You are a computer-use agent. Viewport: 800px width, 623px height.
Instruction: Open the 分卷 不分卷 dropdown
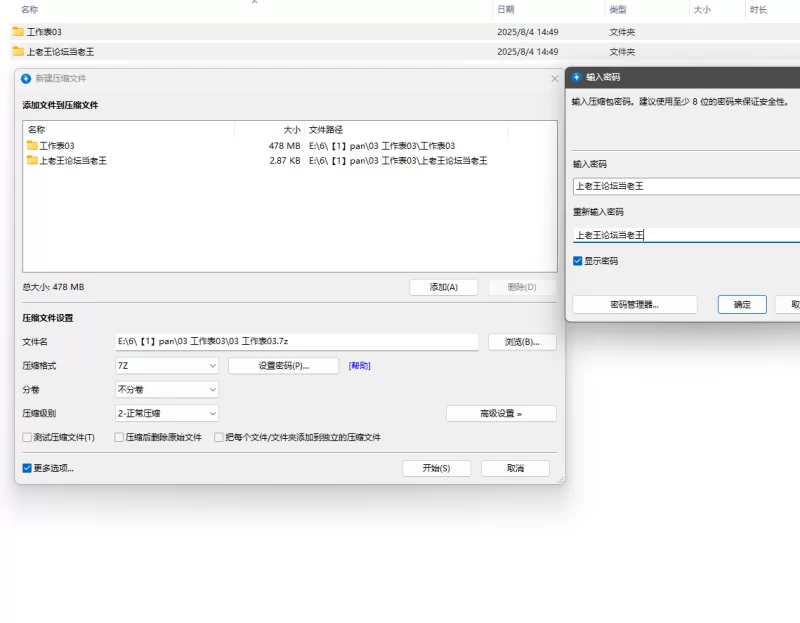click(x=167, y=389)
